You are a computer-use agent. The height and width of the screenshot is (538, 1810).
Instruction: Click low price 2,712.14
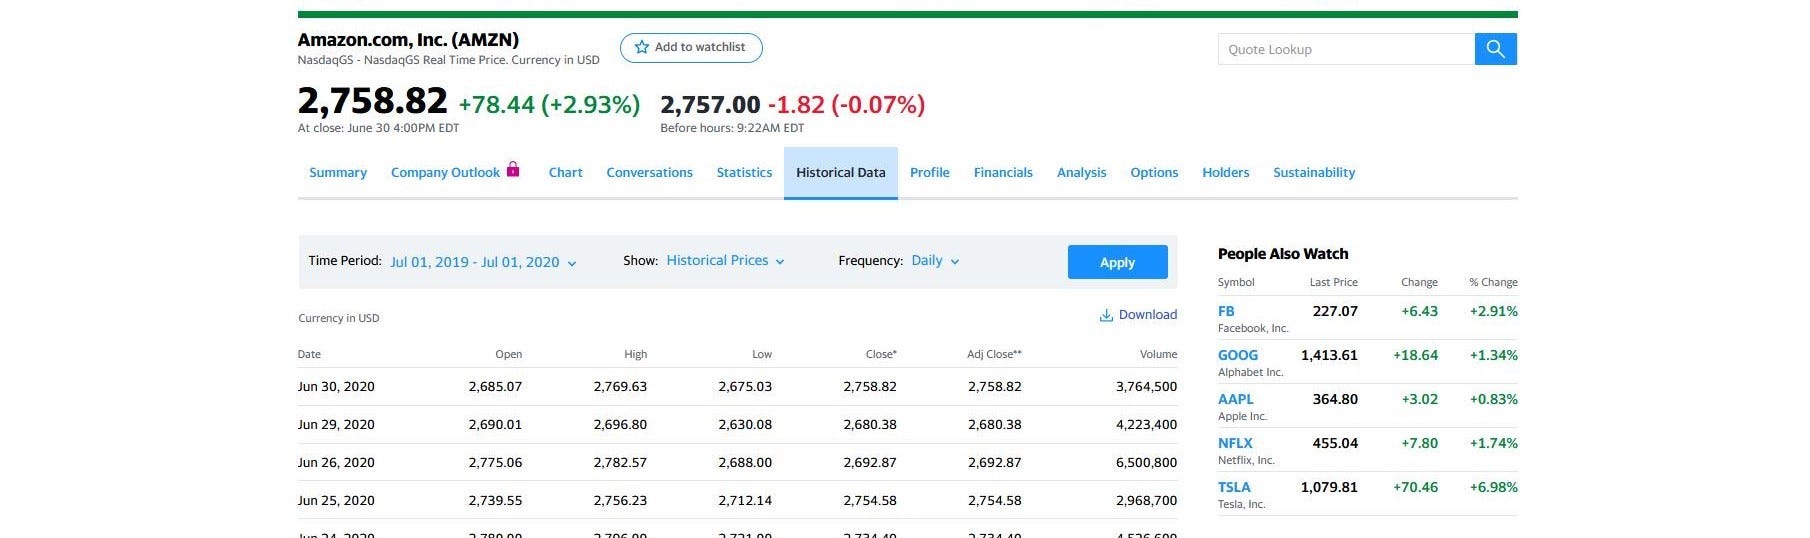point(745,500)
